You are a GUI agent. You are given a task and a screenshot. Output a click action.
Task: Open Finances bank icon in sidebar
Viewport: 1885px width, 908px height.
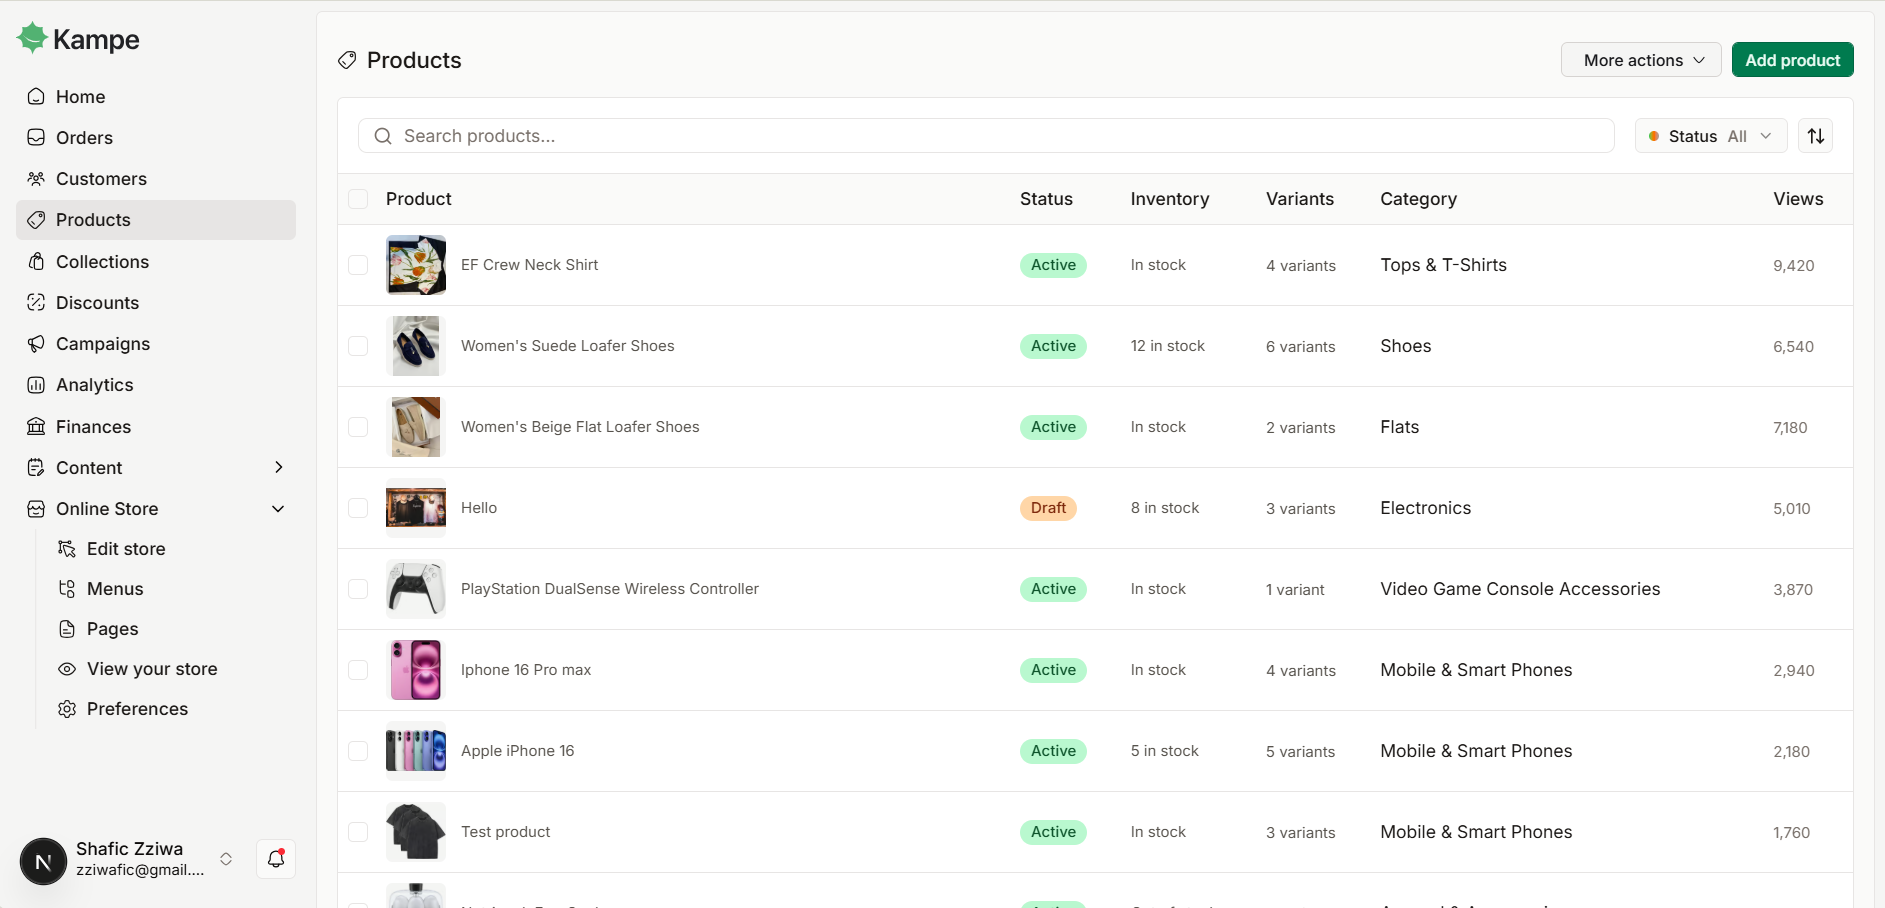tap(36, 427)
